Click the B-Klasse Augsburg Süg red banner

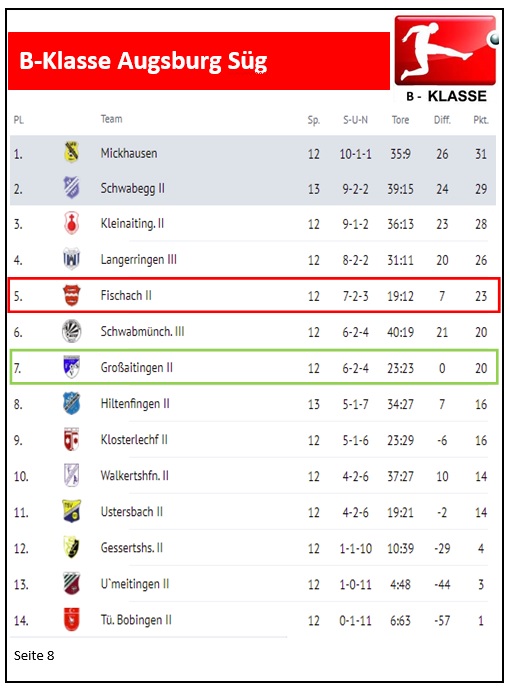pyautogui.click(x=199, y=61)
